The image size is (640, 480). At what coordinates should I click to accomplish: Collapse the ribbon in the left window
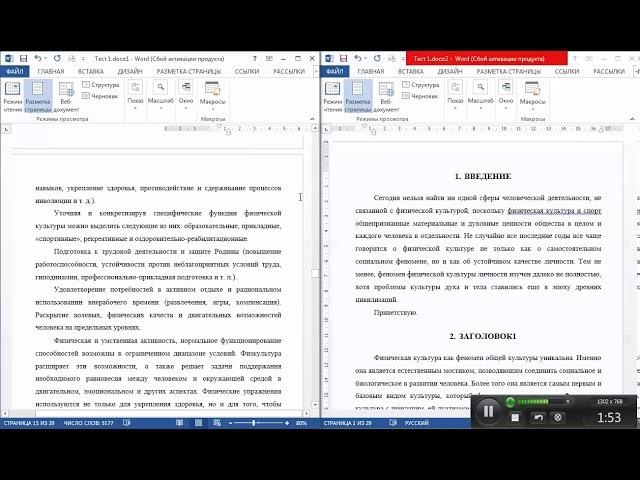coord(312,119)
